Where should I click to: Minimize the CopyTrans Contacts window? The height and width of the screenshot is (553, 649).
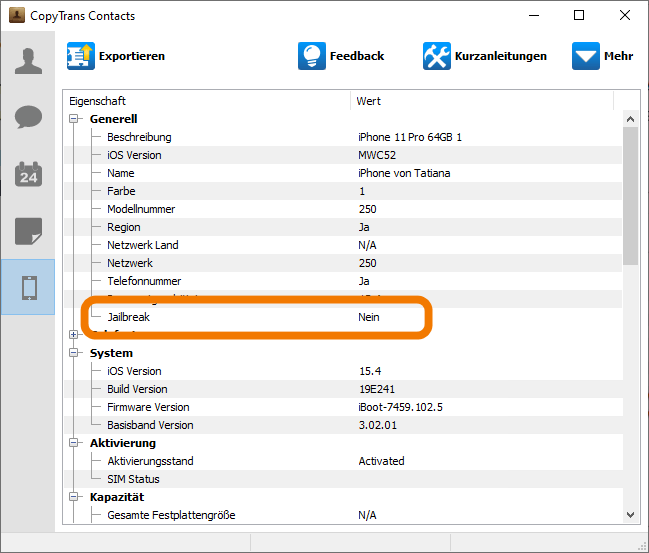point(534,15)
